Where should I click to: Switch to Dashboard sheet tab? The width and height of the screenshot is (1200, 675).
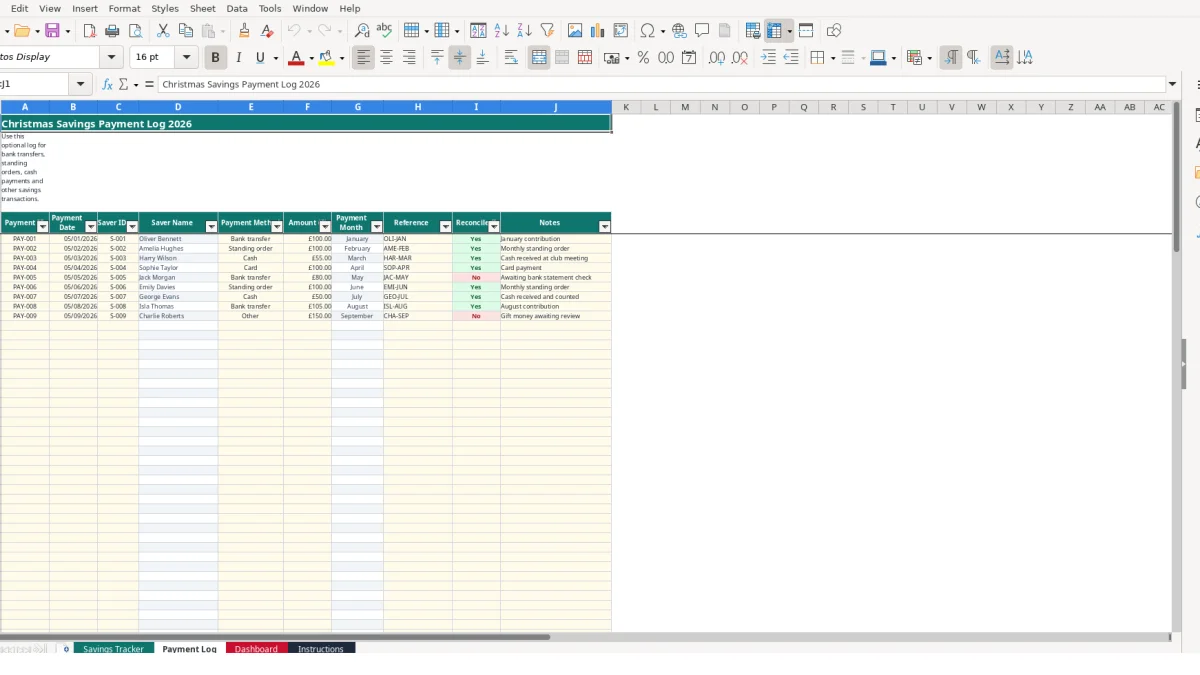click(x=256, y=649)
